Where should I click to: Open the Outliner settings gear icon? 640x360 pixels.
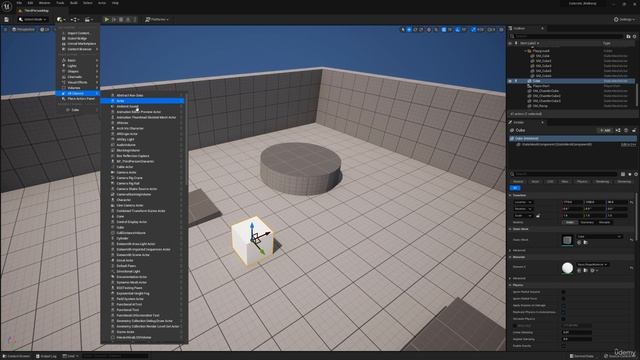pos(634,36)
